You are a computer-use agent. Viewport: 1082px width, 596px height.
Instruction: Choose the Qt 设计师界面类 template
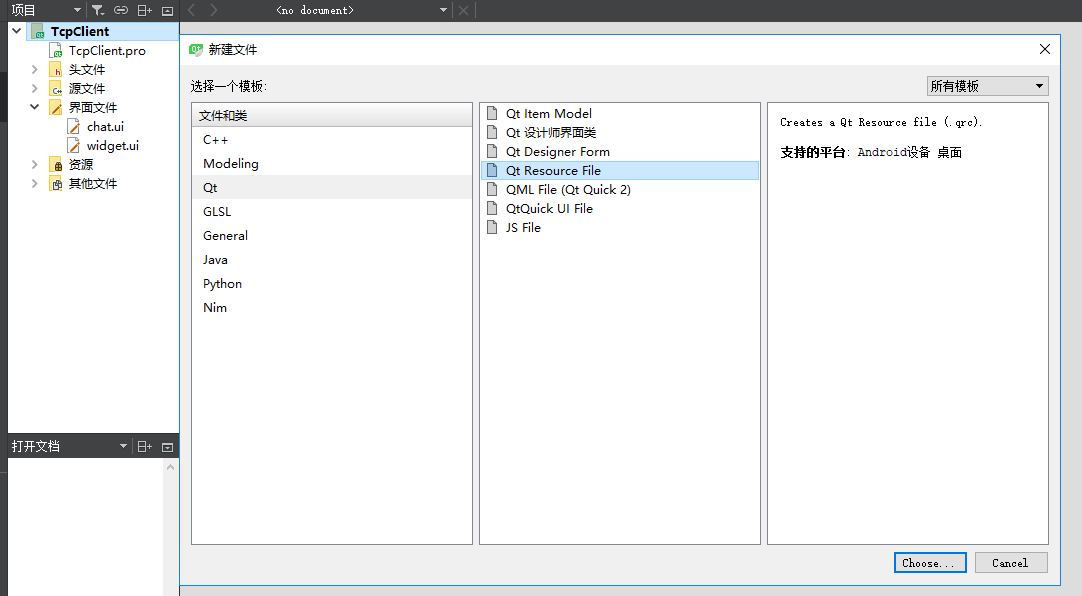(620, 132)
